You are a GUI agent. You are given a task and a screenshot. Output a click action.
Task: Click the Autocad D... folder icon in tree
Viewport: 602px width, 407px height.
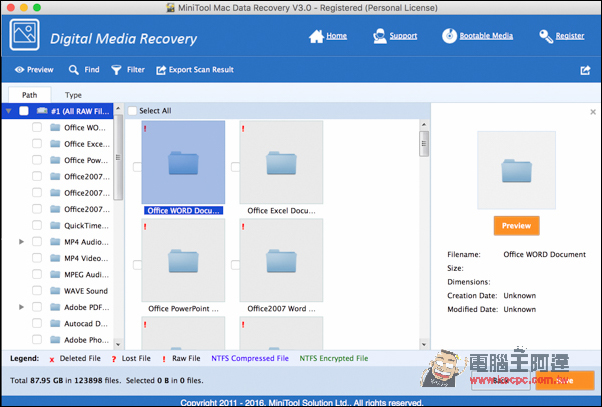click(x=55, y=323)
